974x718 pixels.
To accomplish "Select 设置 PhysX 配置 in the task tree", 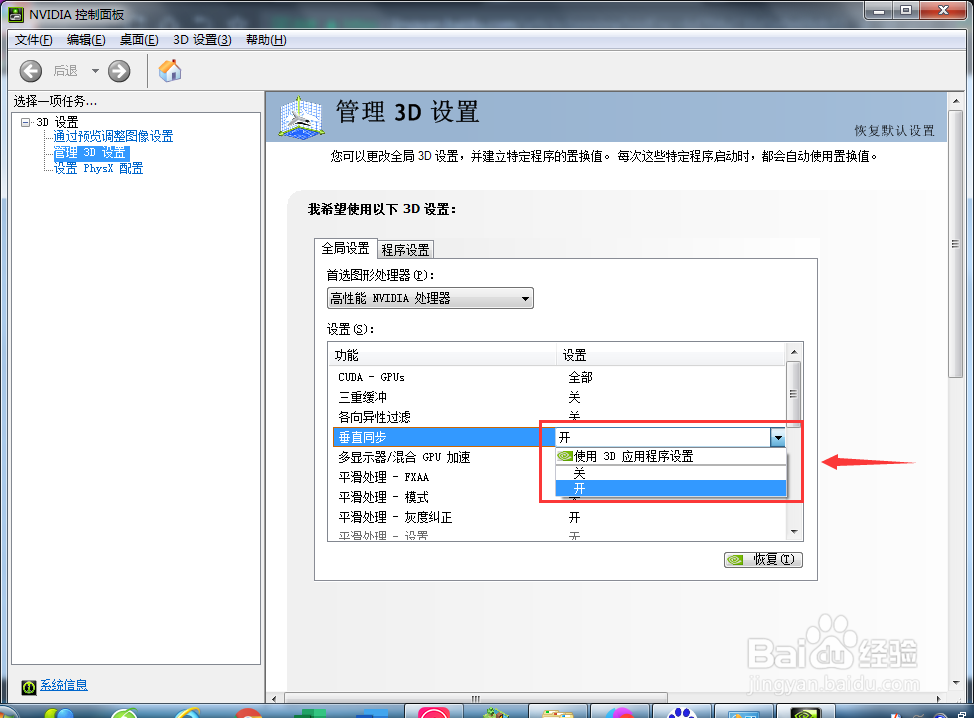I will point(98,168).
